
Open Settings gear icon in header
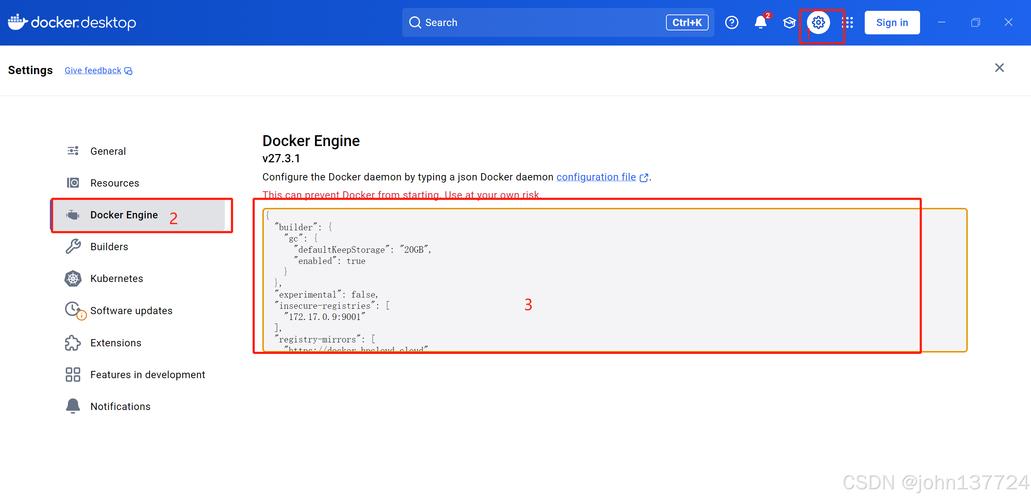(x=818, y=22)
